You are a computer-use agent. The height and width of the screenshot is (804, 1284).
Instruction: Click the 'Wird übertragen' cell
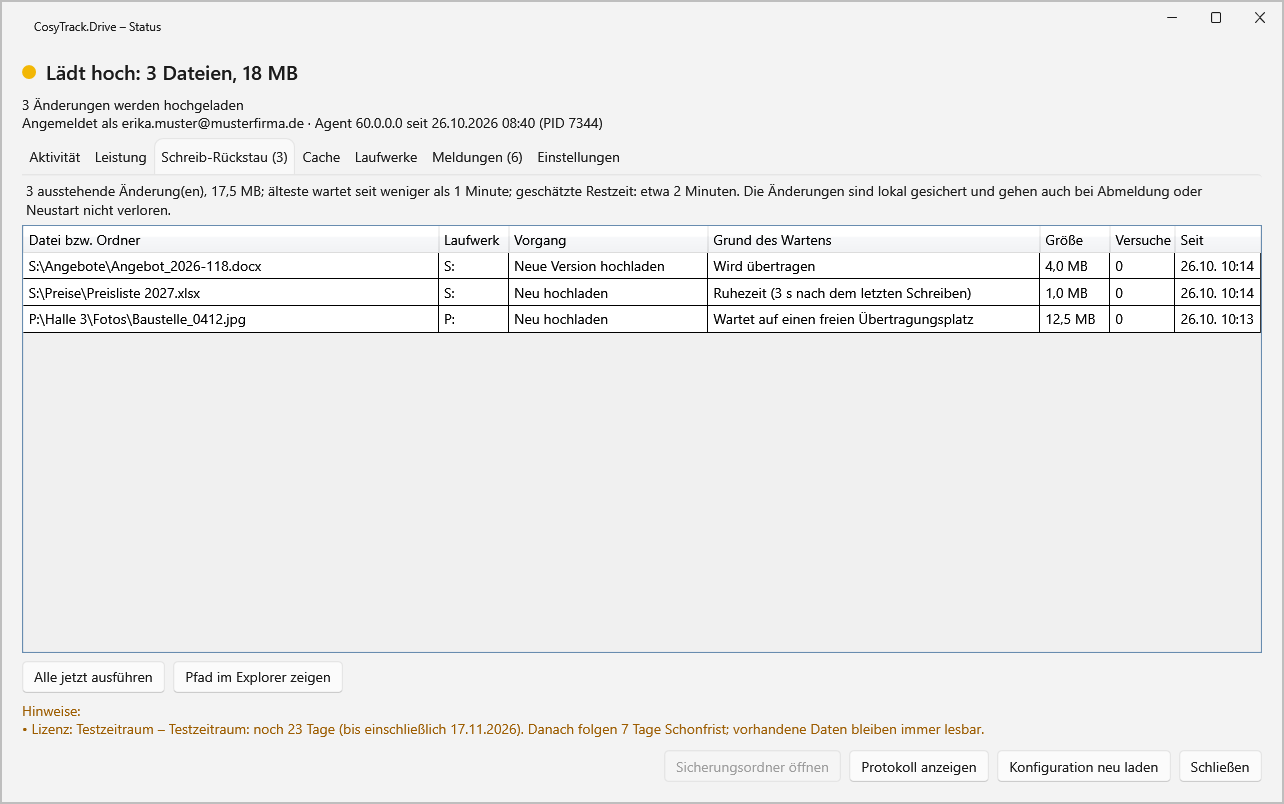click(x=873, y=267)
